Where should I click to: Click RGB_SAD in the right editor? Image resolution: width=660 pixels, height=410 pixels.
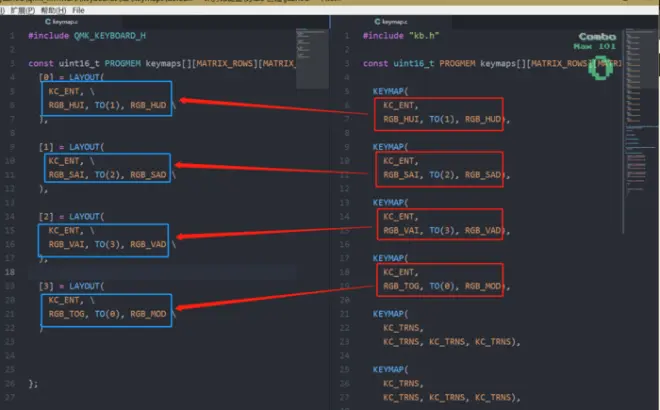tap(483, 175)
